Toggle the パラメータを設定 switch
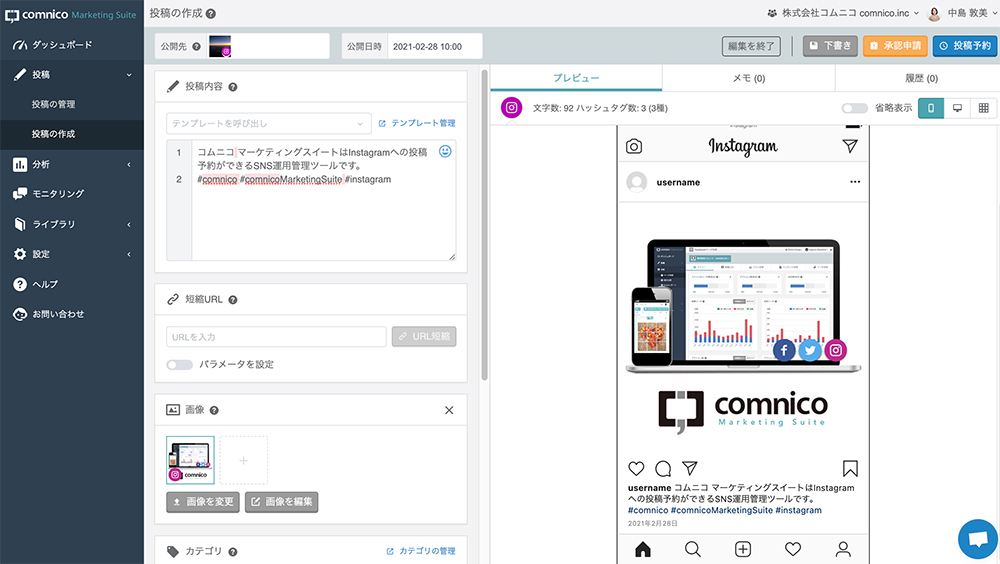This screenshot has width=1000, height=564. [x=179, y=365]
